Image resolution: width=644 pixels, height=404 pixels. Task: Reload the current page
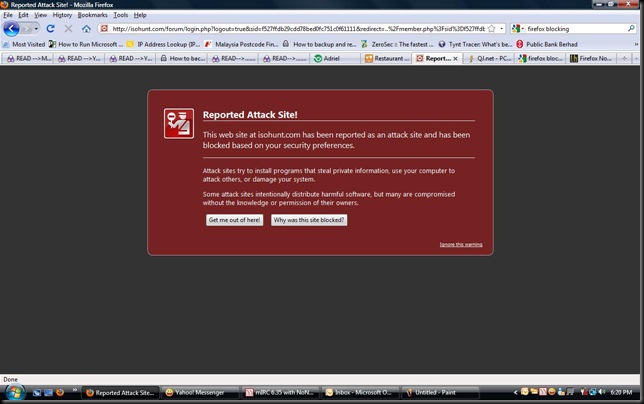point(51,29)
